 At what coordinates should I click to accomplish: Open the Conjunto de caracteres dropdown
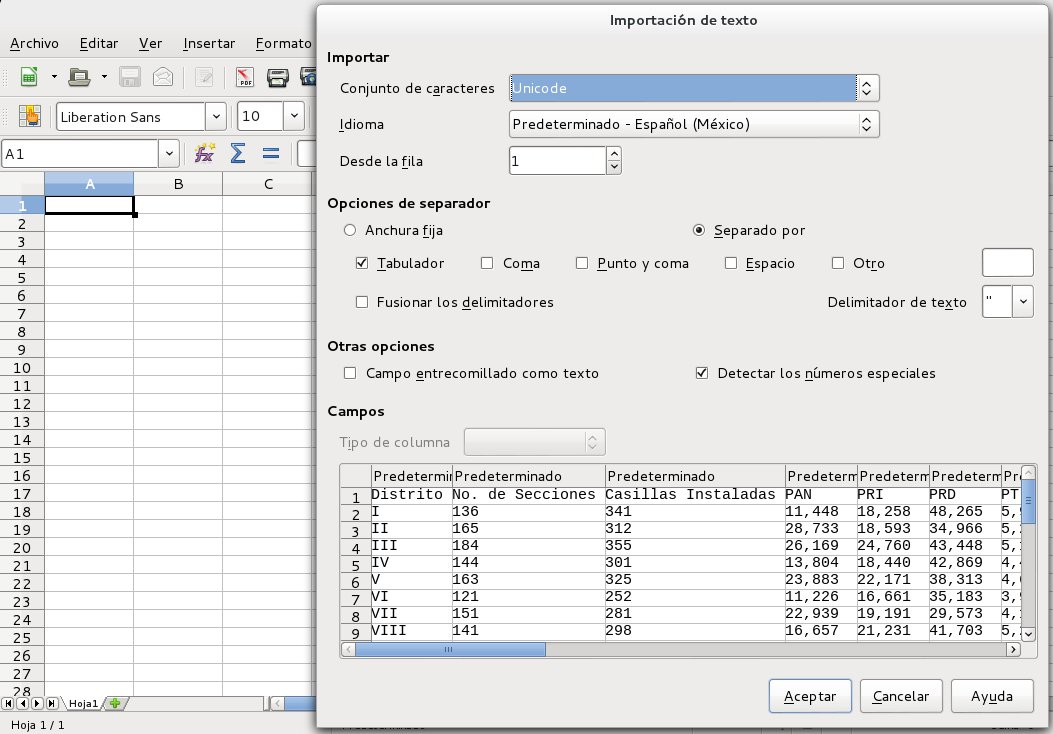(x=694, y=88)
